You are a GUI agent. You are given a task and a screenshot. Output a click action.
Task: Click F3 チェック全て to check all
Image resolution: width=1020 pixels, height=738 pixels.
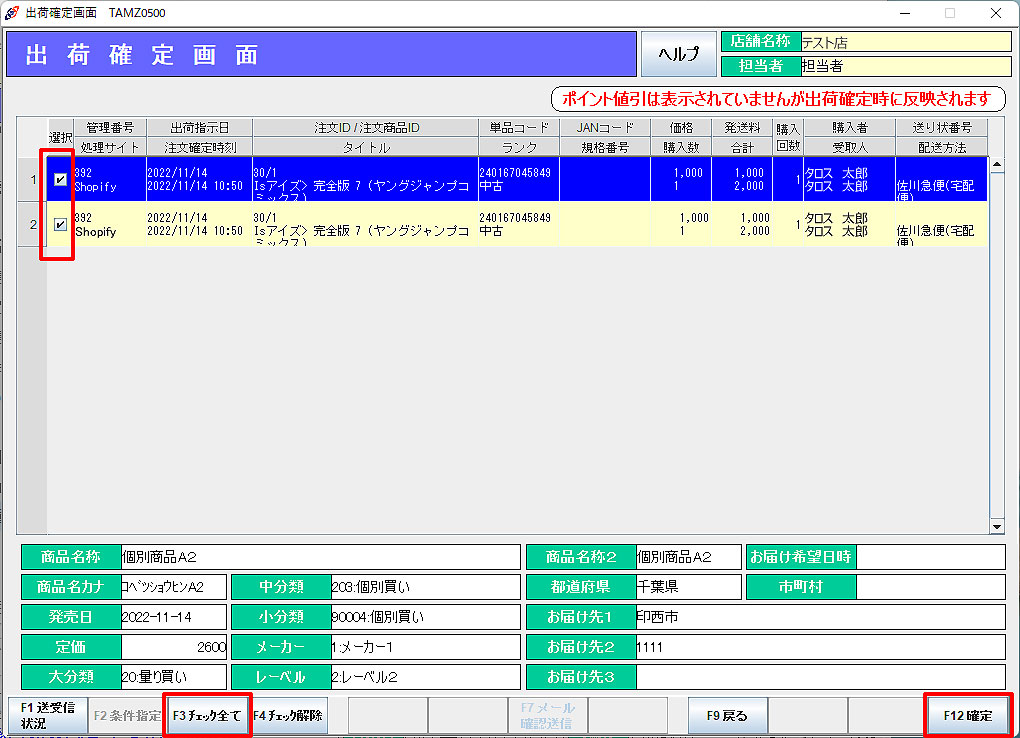tap(207, 716)
